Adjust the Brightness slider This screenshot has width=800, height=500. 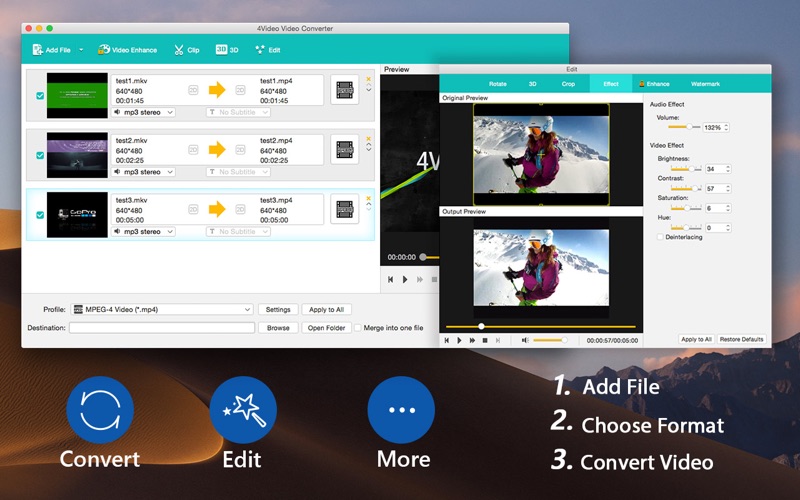coord(686,168)
